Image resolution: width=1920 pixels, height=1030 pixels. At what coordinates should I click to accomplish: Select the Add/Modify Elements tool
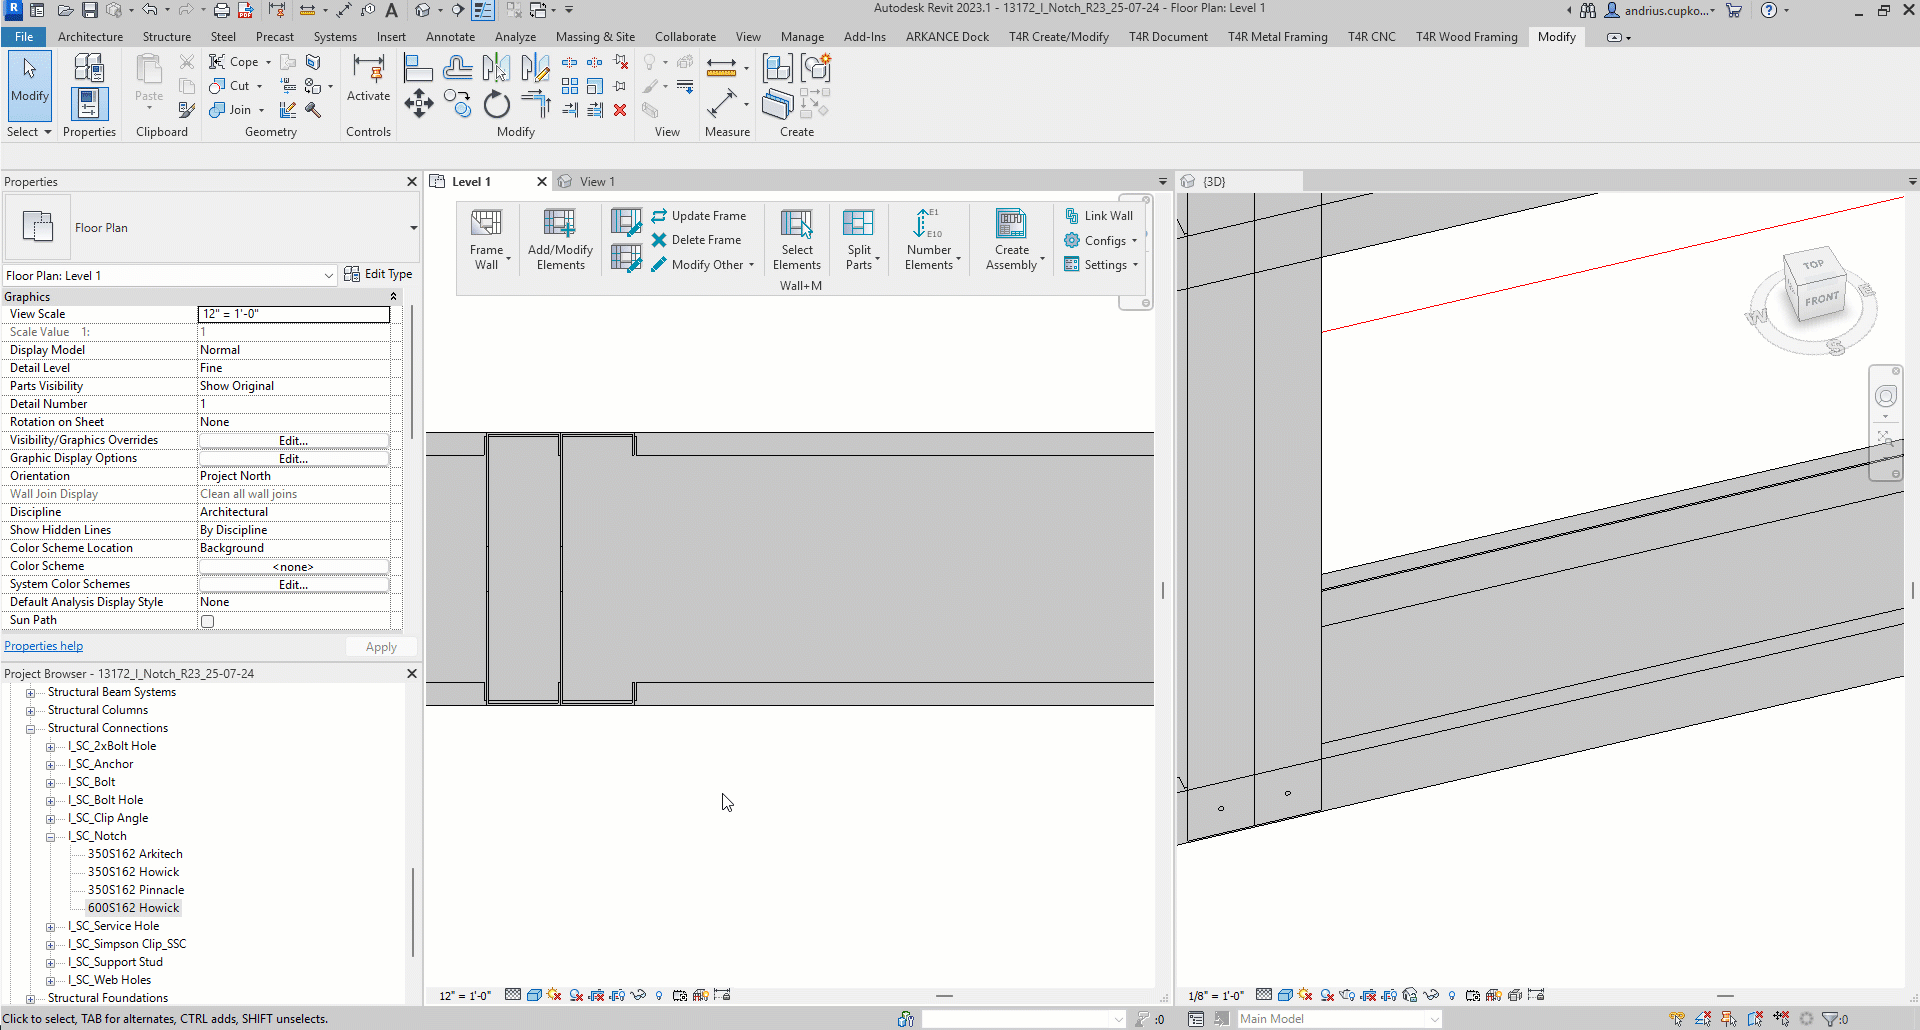point(560,224)
